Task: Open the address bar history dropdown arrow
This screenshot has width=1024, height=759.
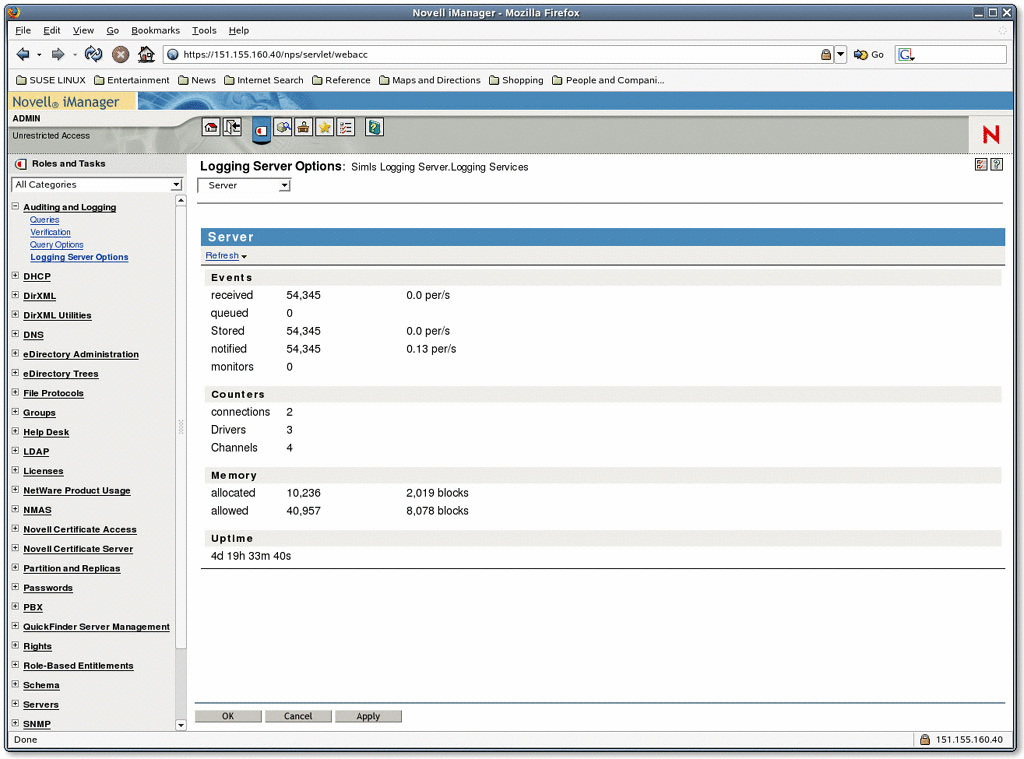Action: coord(840,55)
